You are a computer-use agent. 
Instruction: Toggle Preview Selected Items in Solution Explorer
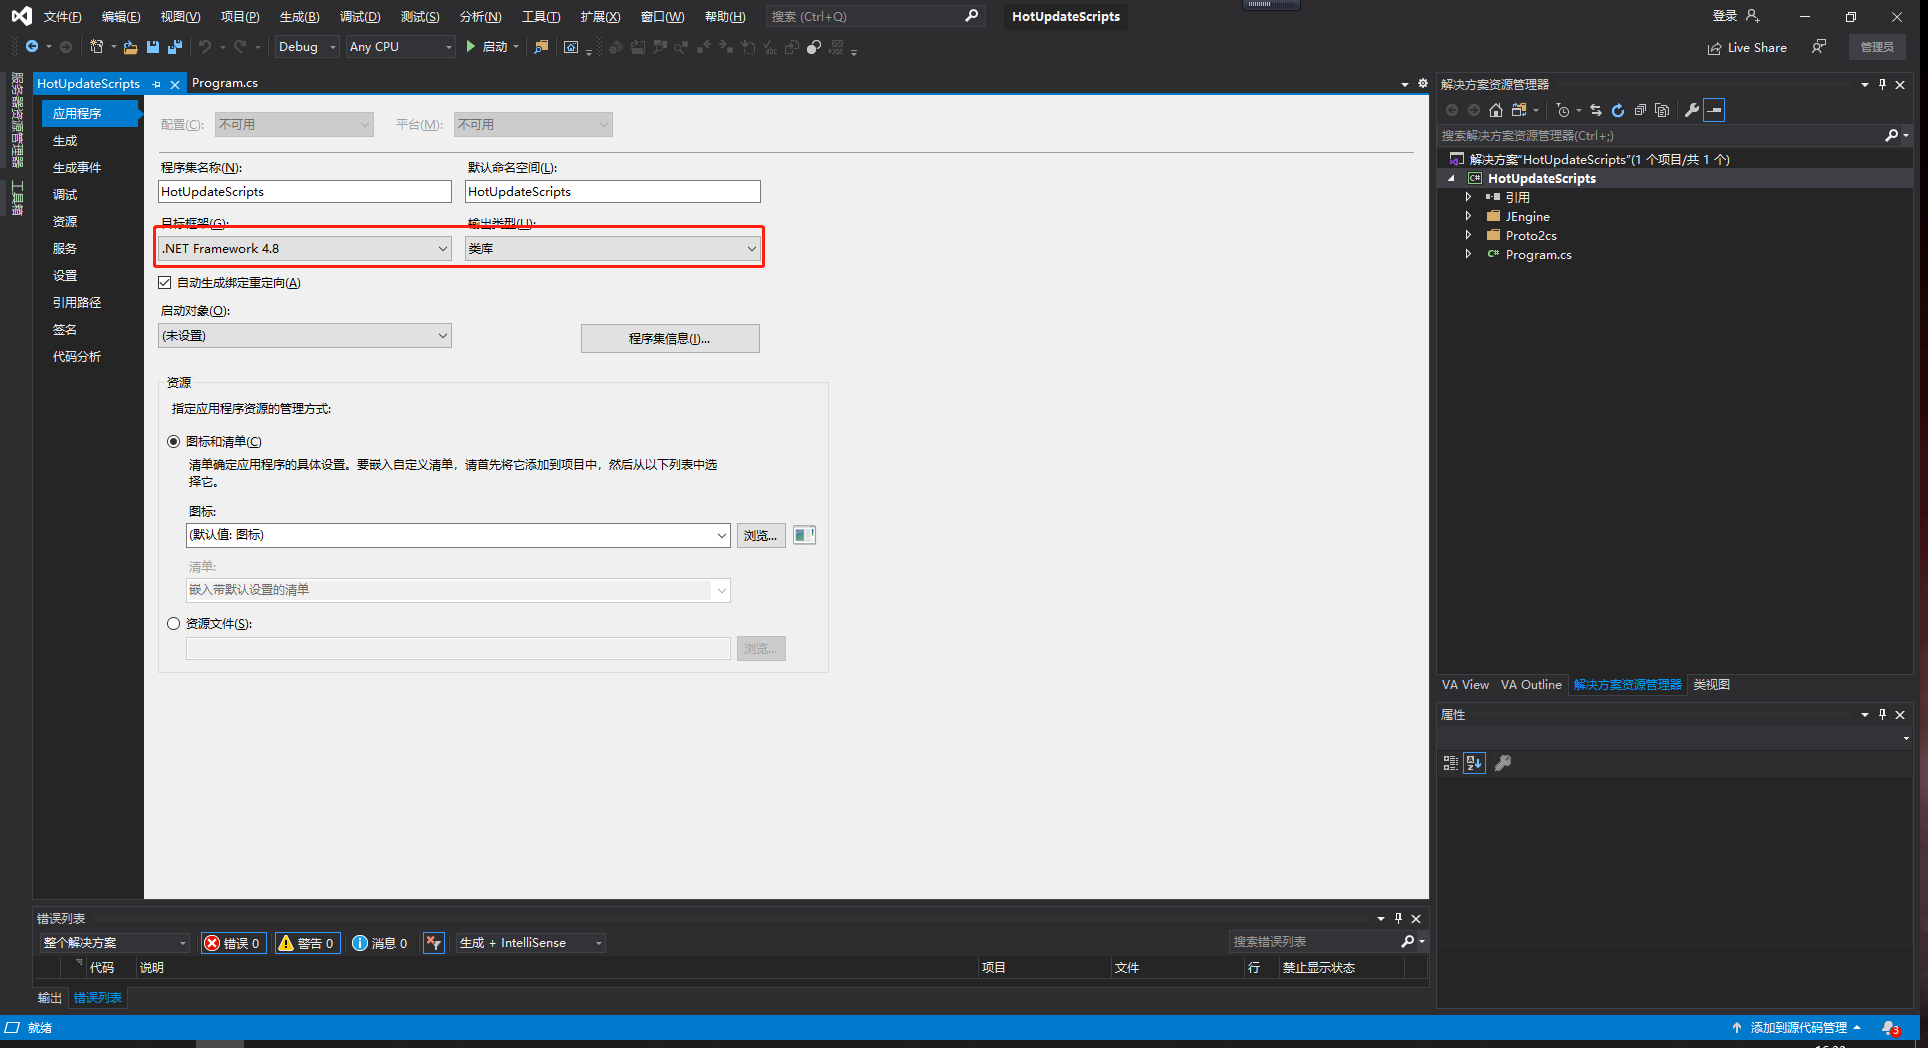1661,110
